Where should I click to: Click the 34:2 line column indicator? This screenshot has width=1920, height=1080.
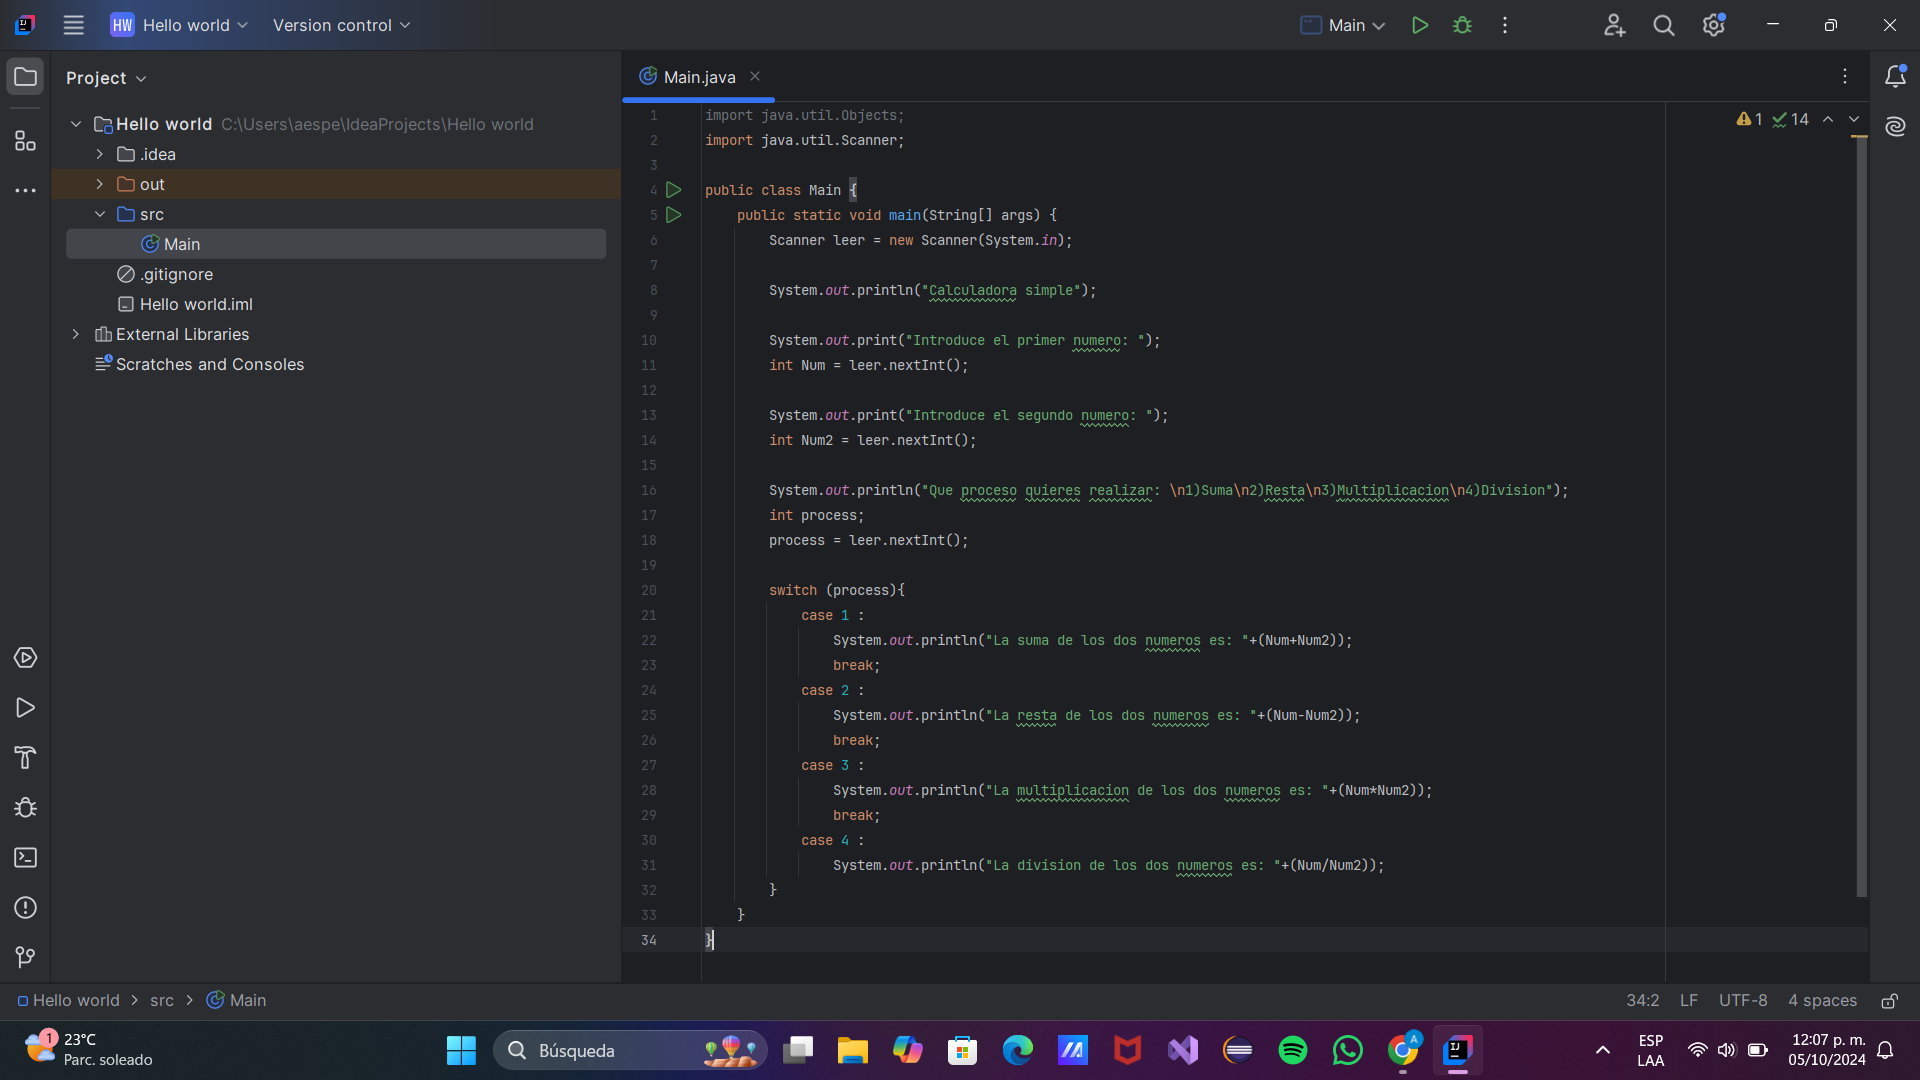1642,1001
